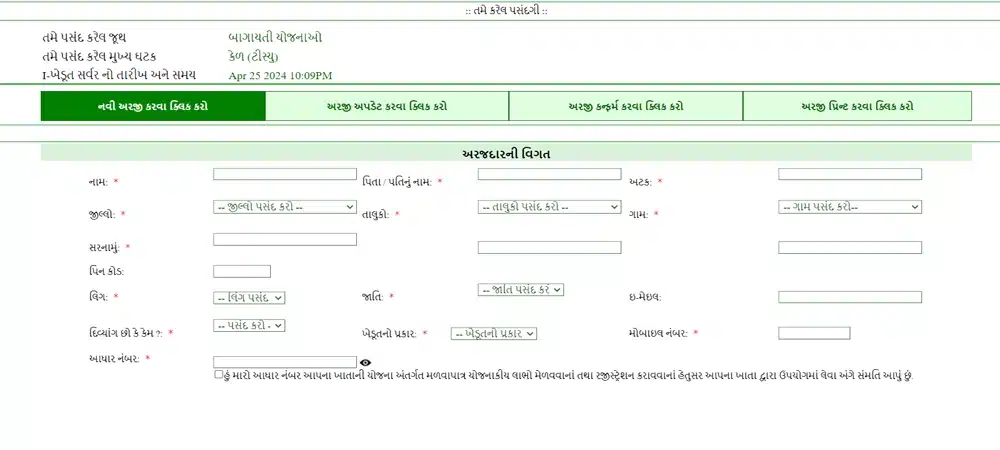Expand the દિવ્યાંગ (disability) dropdown
The height and width of the screenshot is (450, 1000).
click(250, 326)
